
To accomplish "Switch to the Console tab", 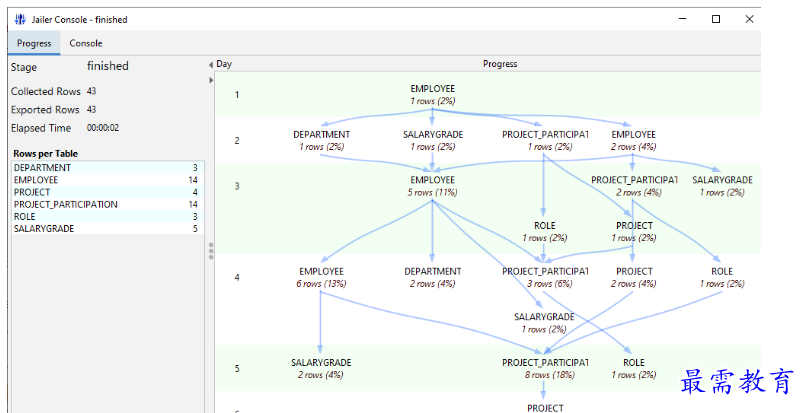I will click(85, 43).
